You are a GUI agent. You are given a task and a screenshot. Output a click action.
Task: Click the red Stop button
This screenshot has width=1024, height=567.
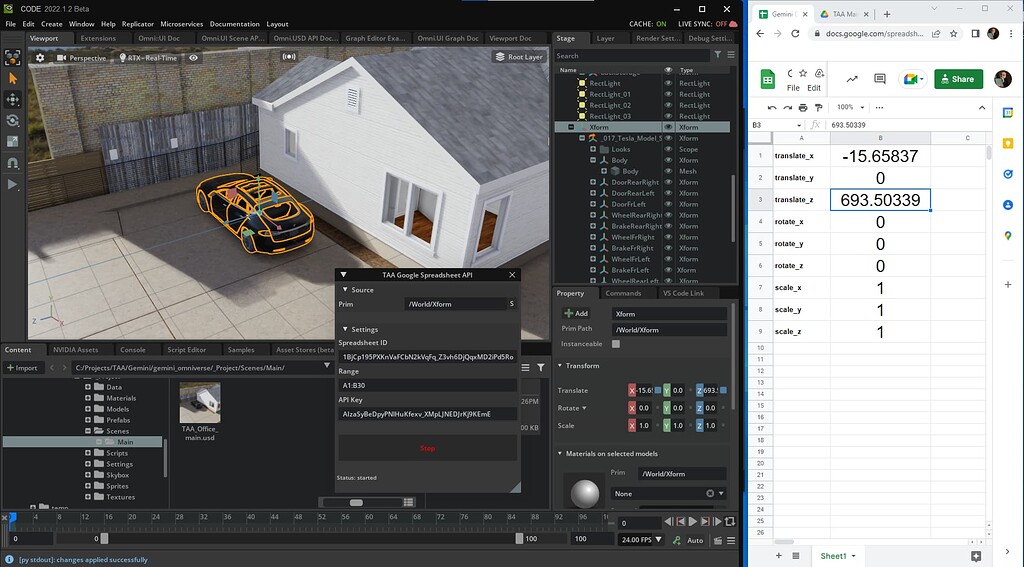click(427, 449)
